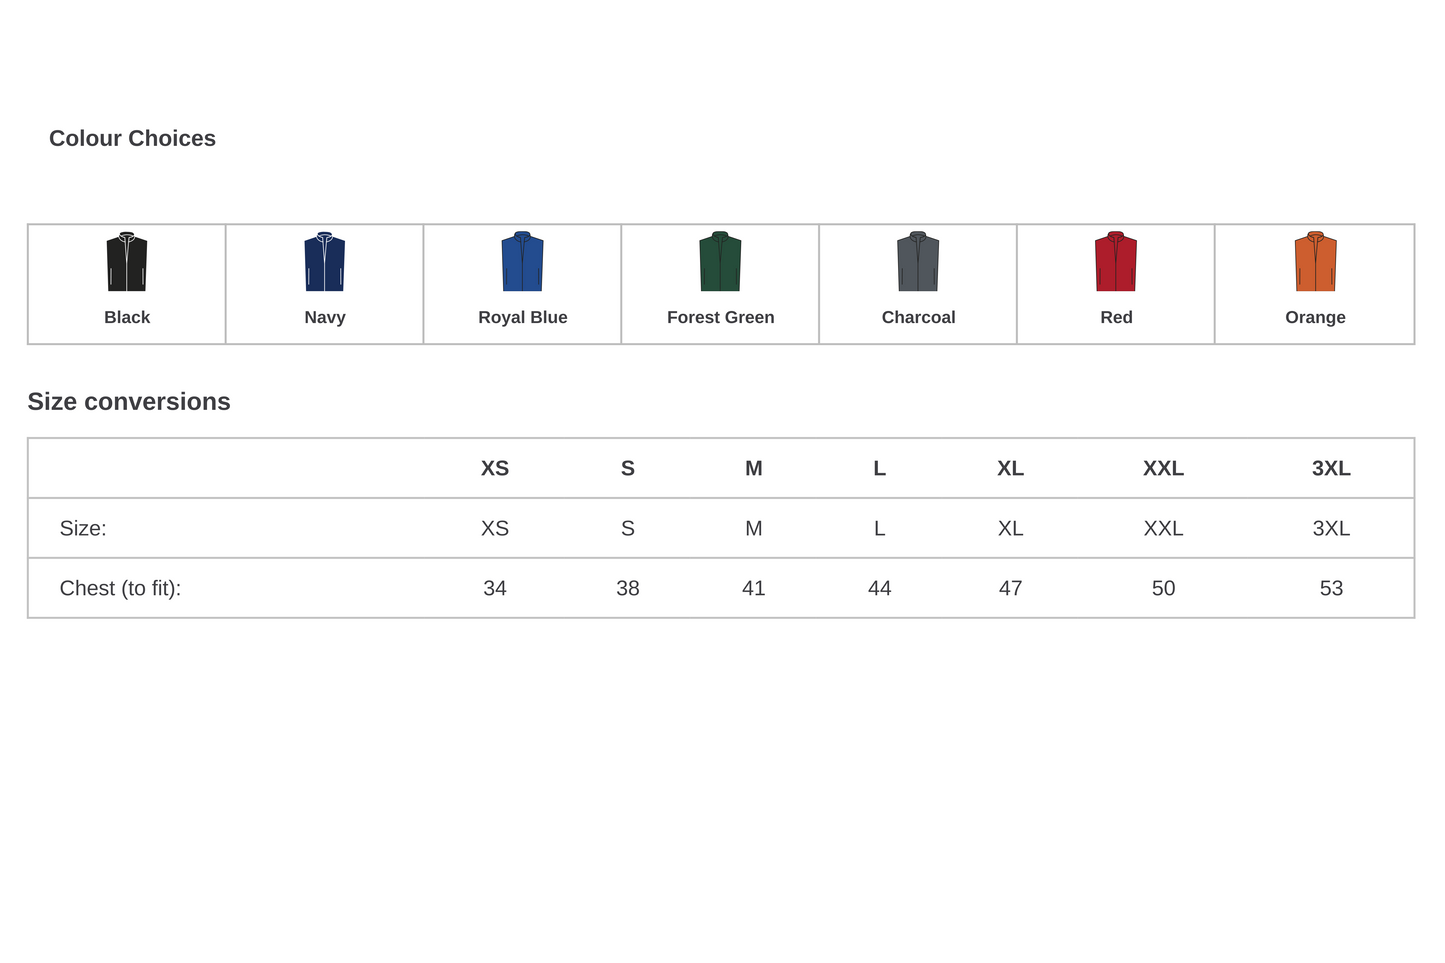
Task: Click the Chest (to fit) row label
Action: pos(121,588)
